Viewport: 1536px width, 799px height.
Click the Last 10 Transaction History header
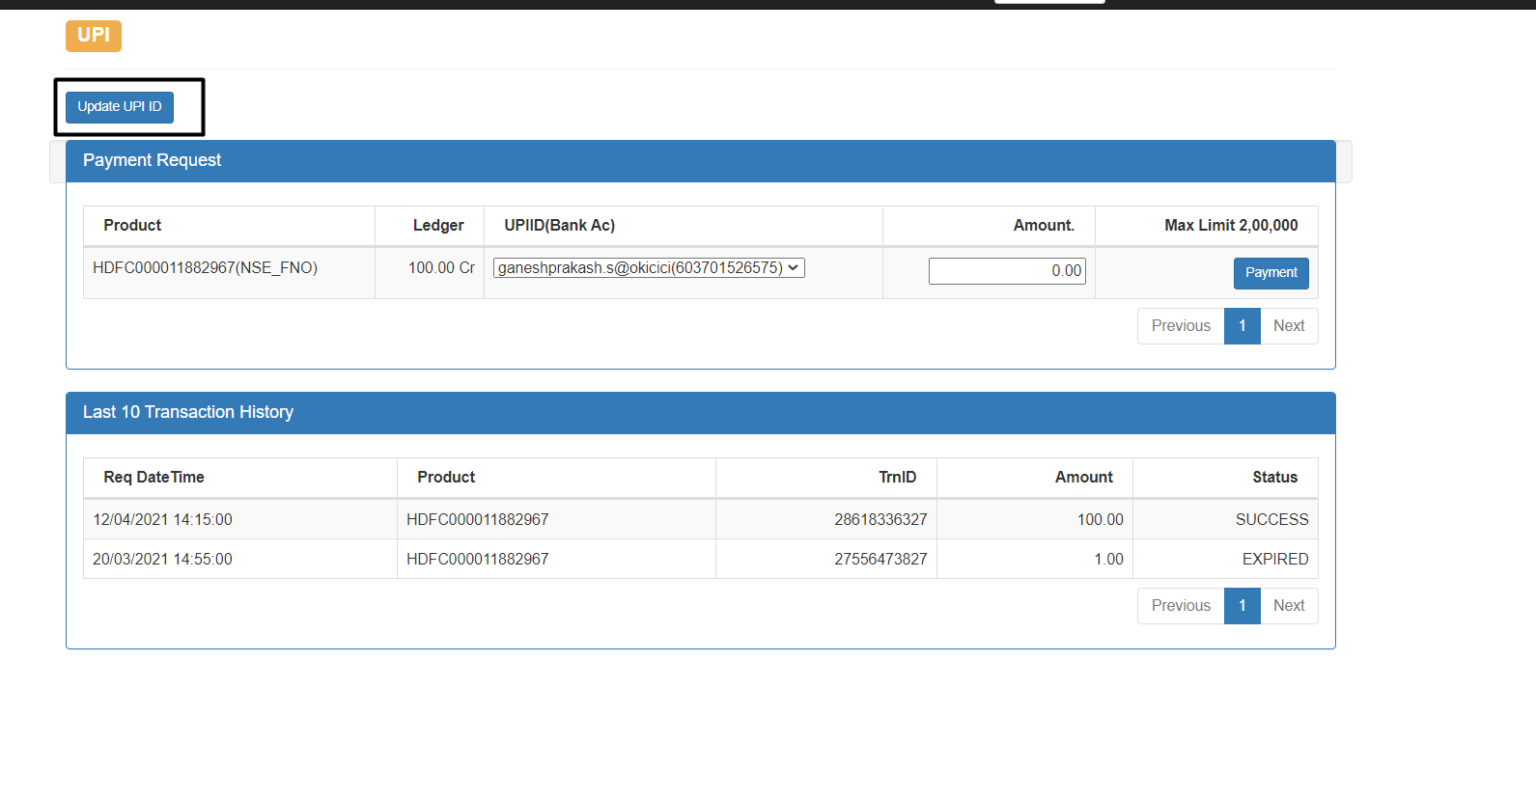click(x=188, y=412)
